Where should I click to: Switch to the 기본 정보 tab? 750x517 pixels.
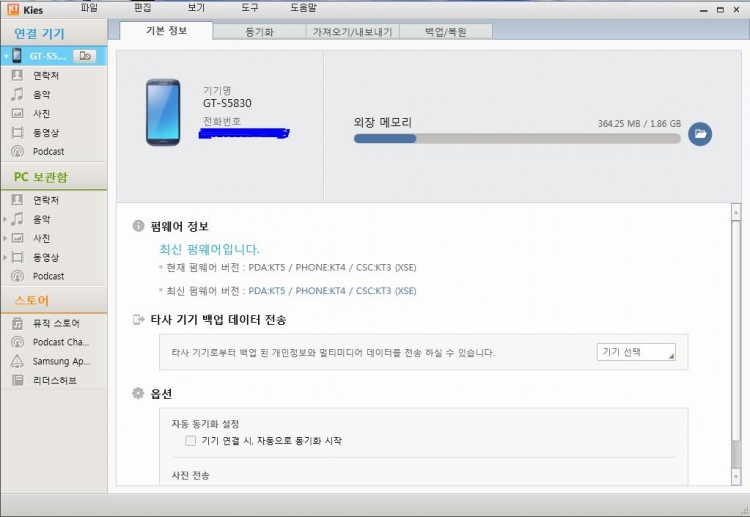166,31
